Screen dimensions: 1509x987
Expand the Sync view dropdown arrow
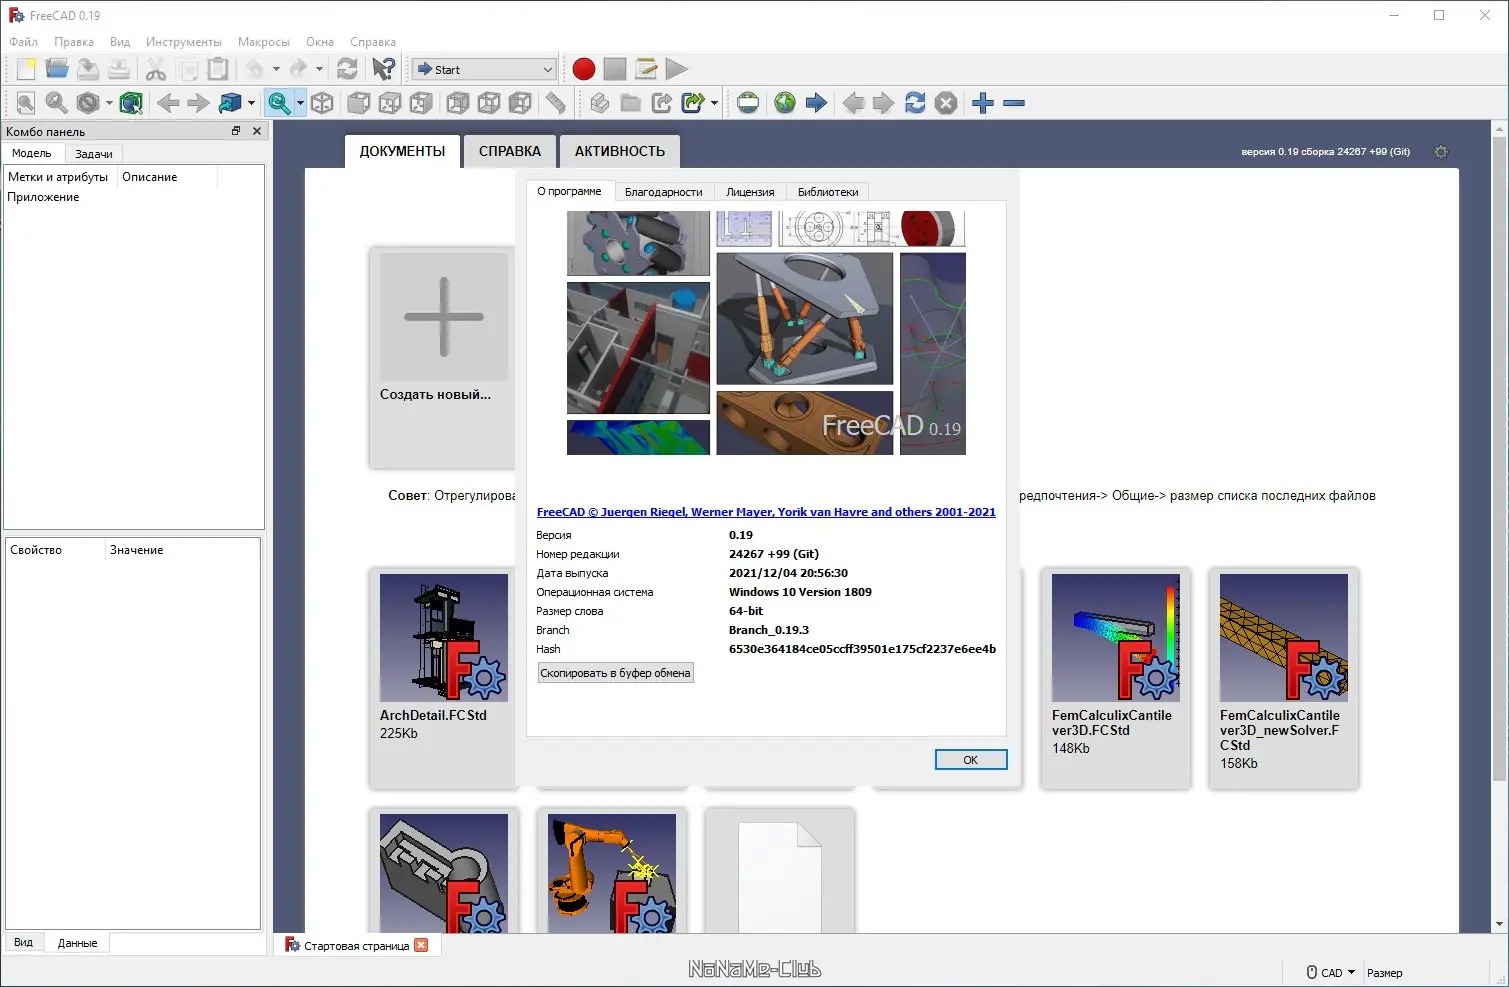click(300, 103)
